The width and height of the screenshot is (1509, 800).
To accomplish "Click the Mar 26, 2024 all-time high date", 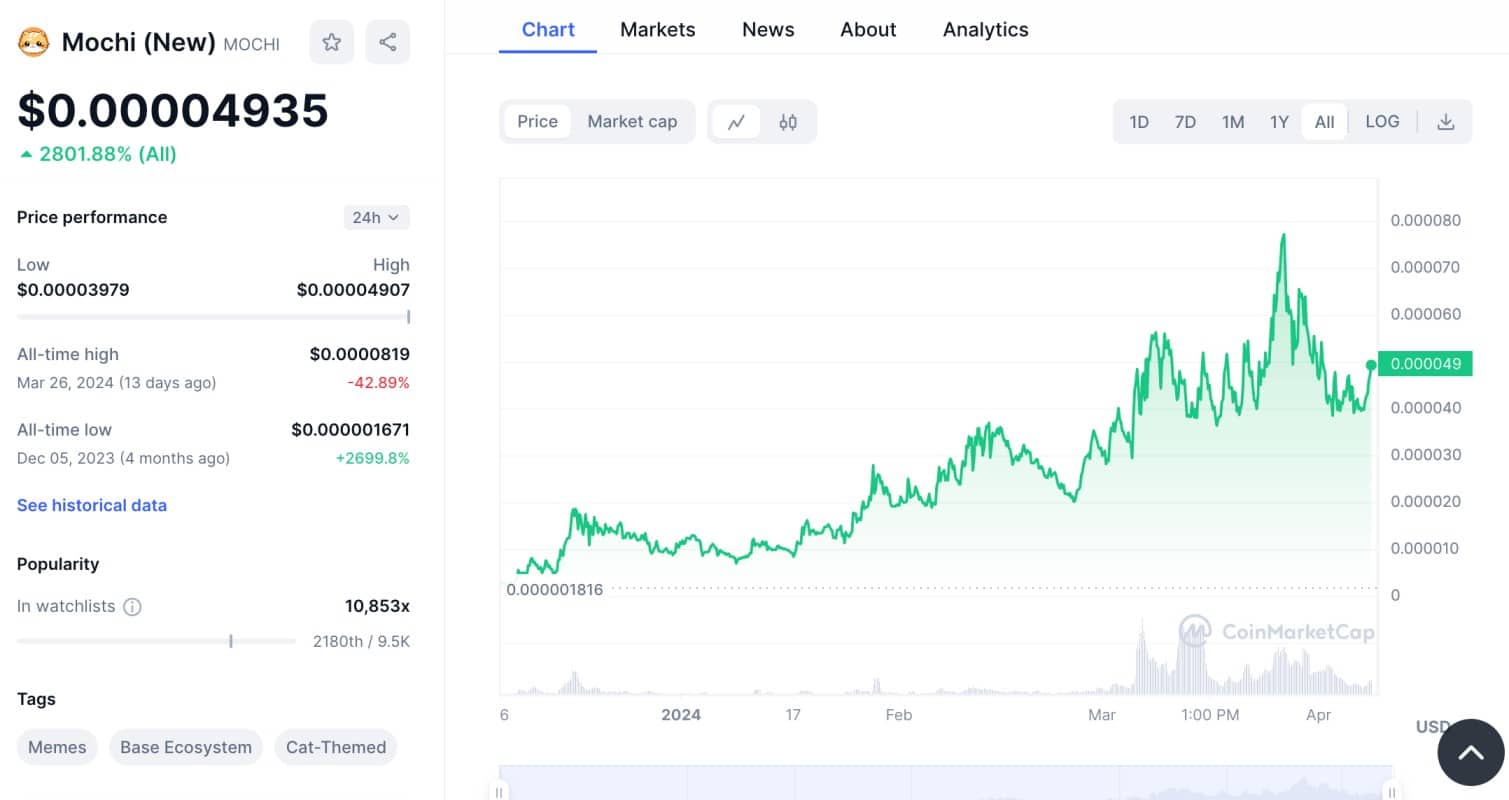I will tap(116, 382).
